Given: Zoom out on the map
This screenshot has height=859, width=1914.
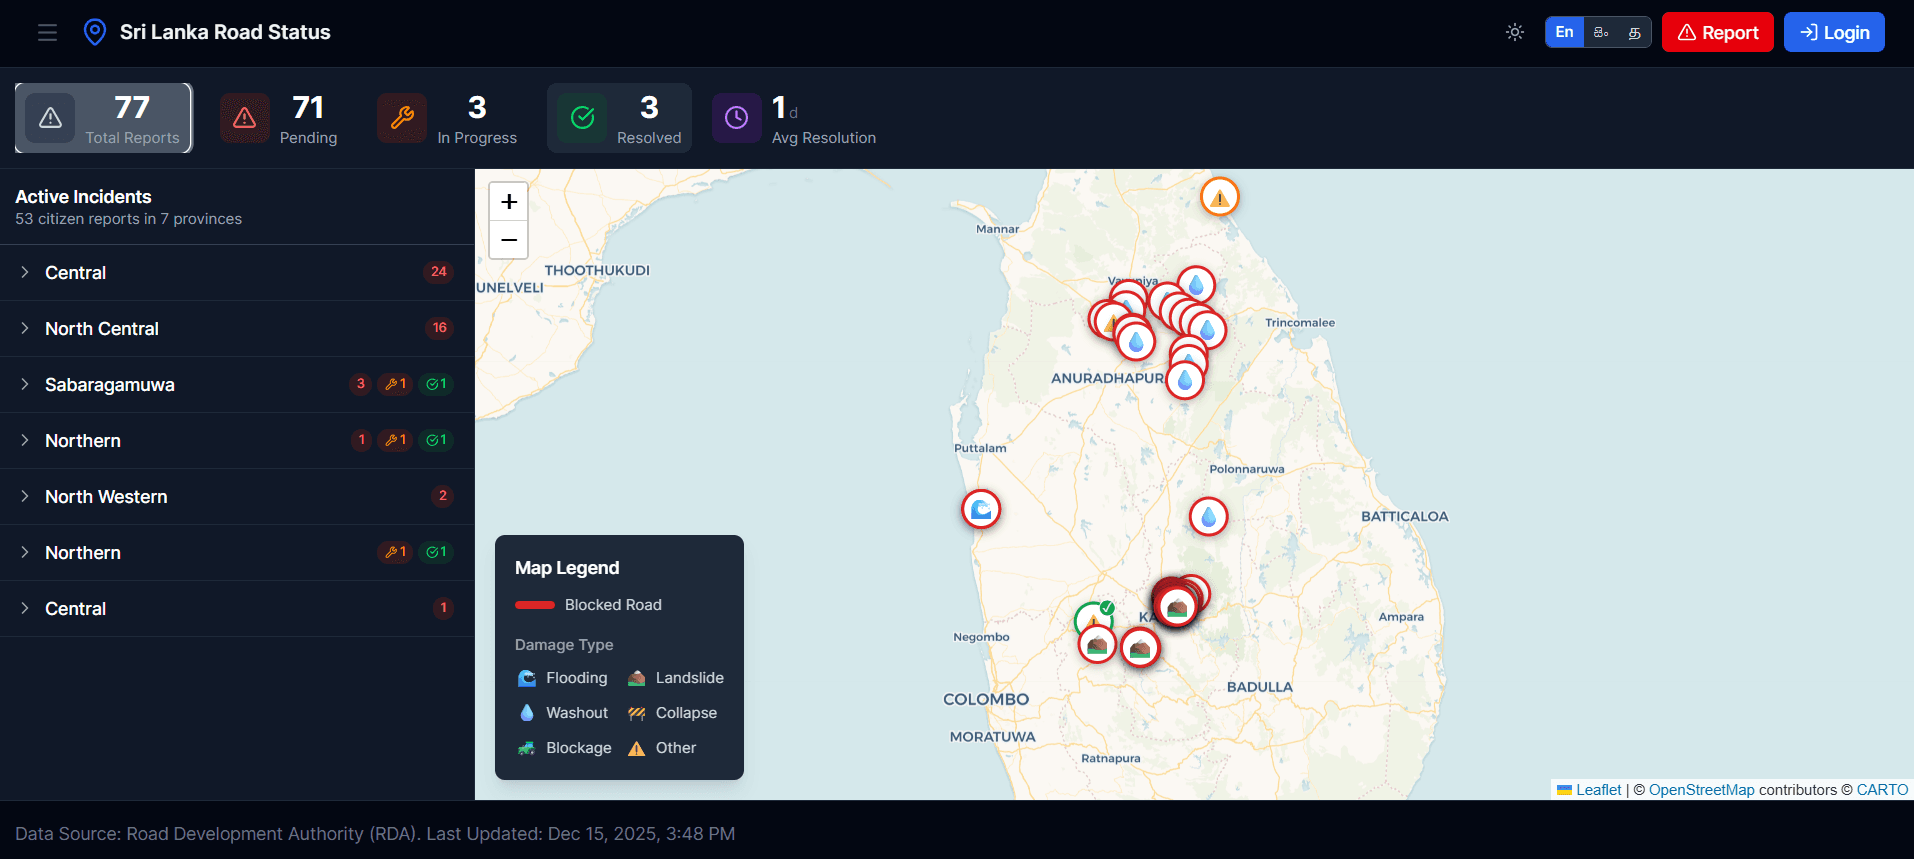Looking at the screenshot, I should click(x=509, y=240).
